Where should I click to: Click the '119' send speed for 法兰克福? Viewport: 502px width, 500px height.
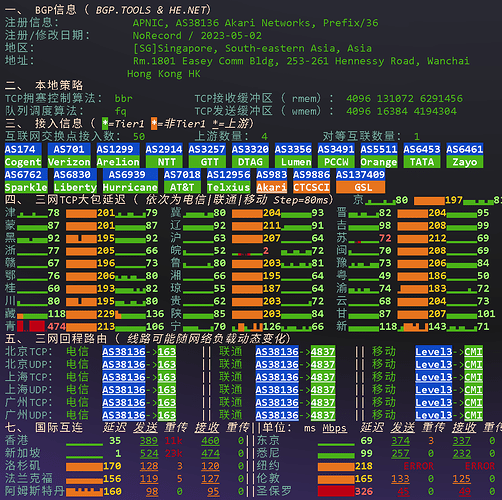click(x=149, y=479)
